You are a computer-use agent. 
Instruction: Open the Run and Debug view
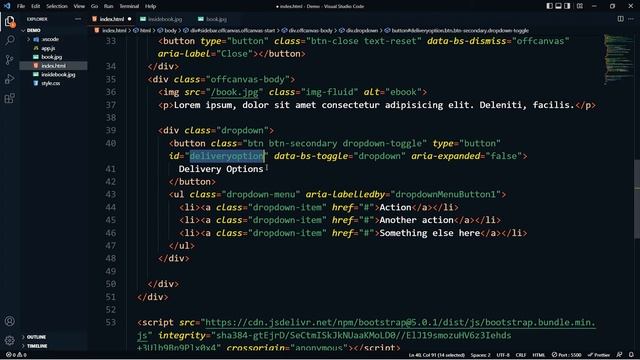[x=10, y=79]
